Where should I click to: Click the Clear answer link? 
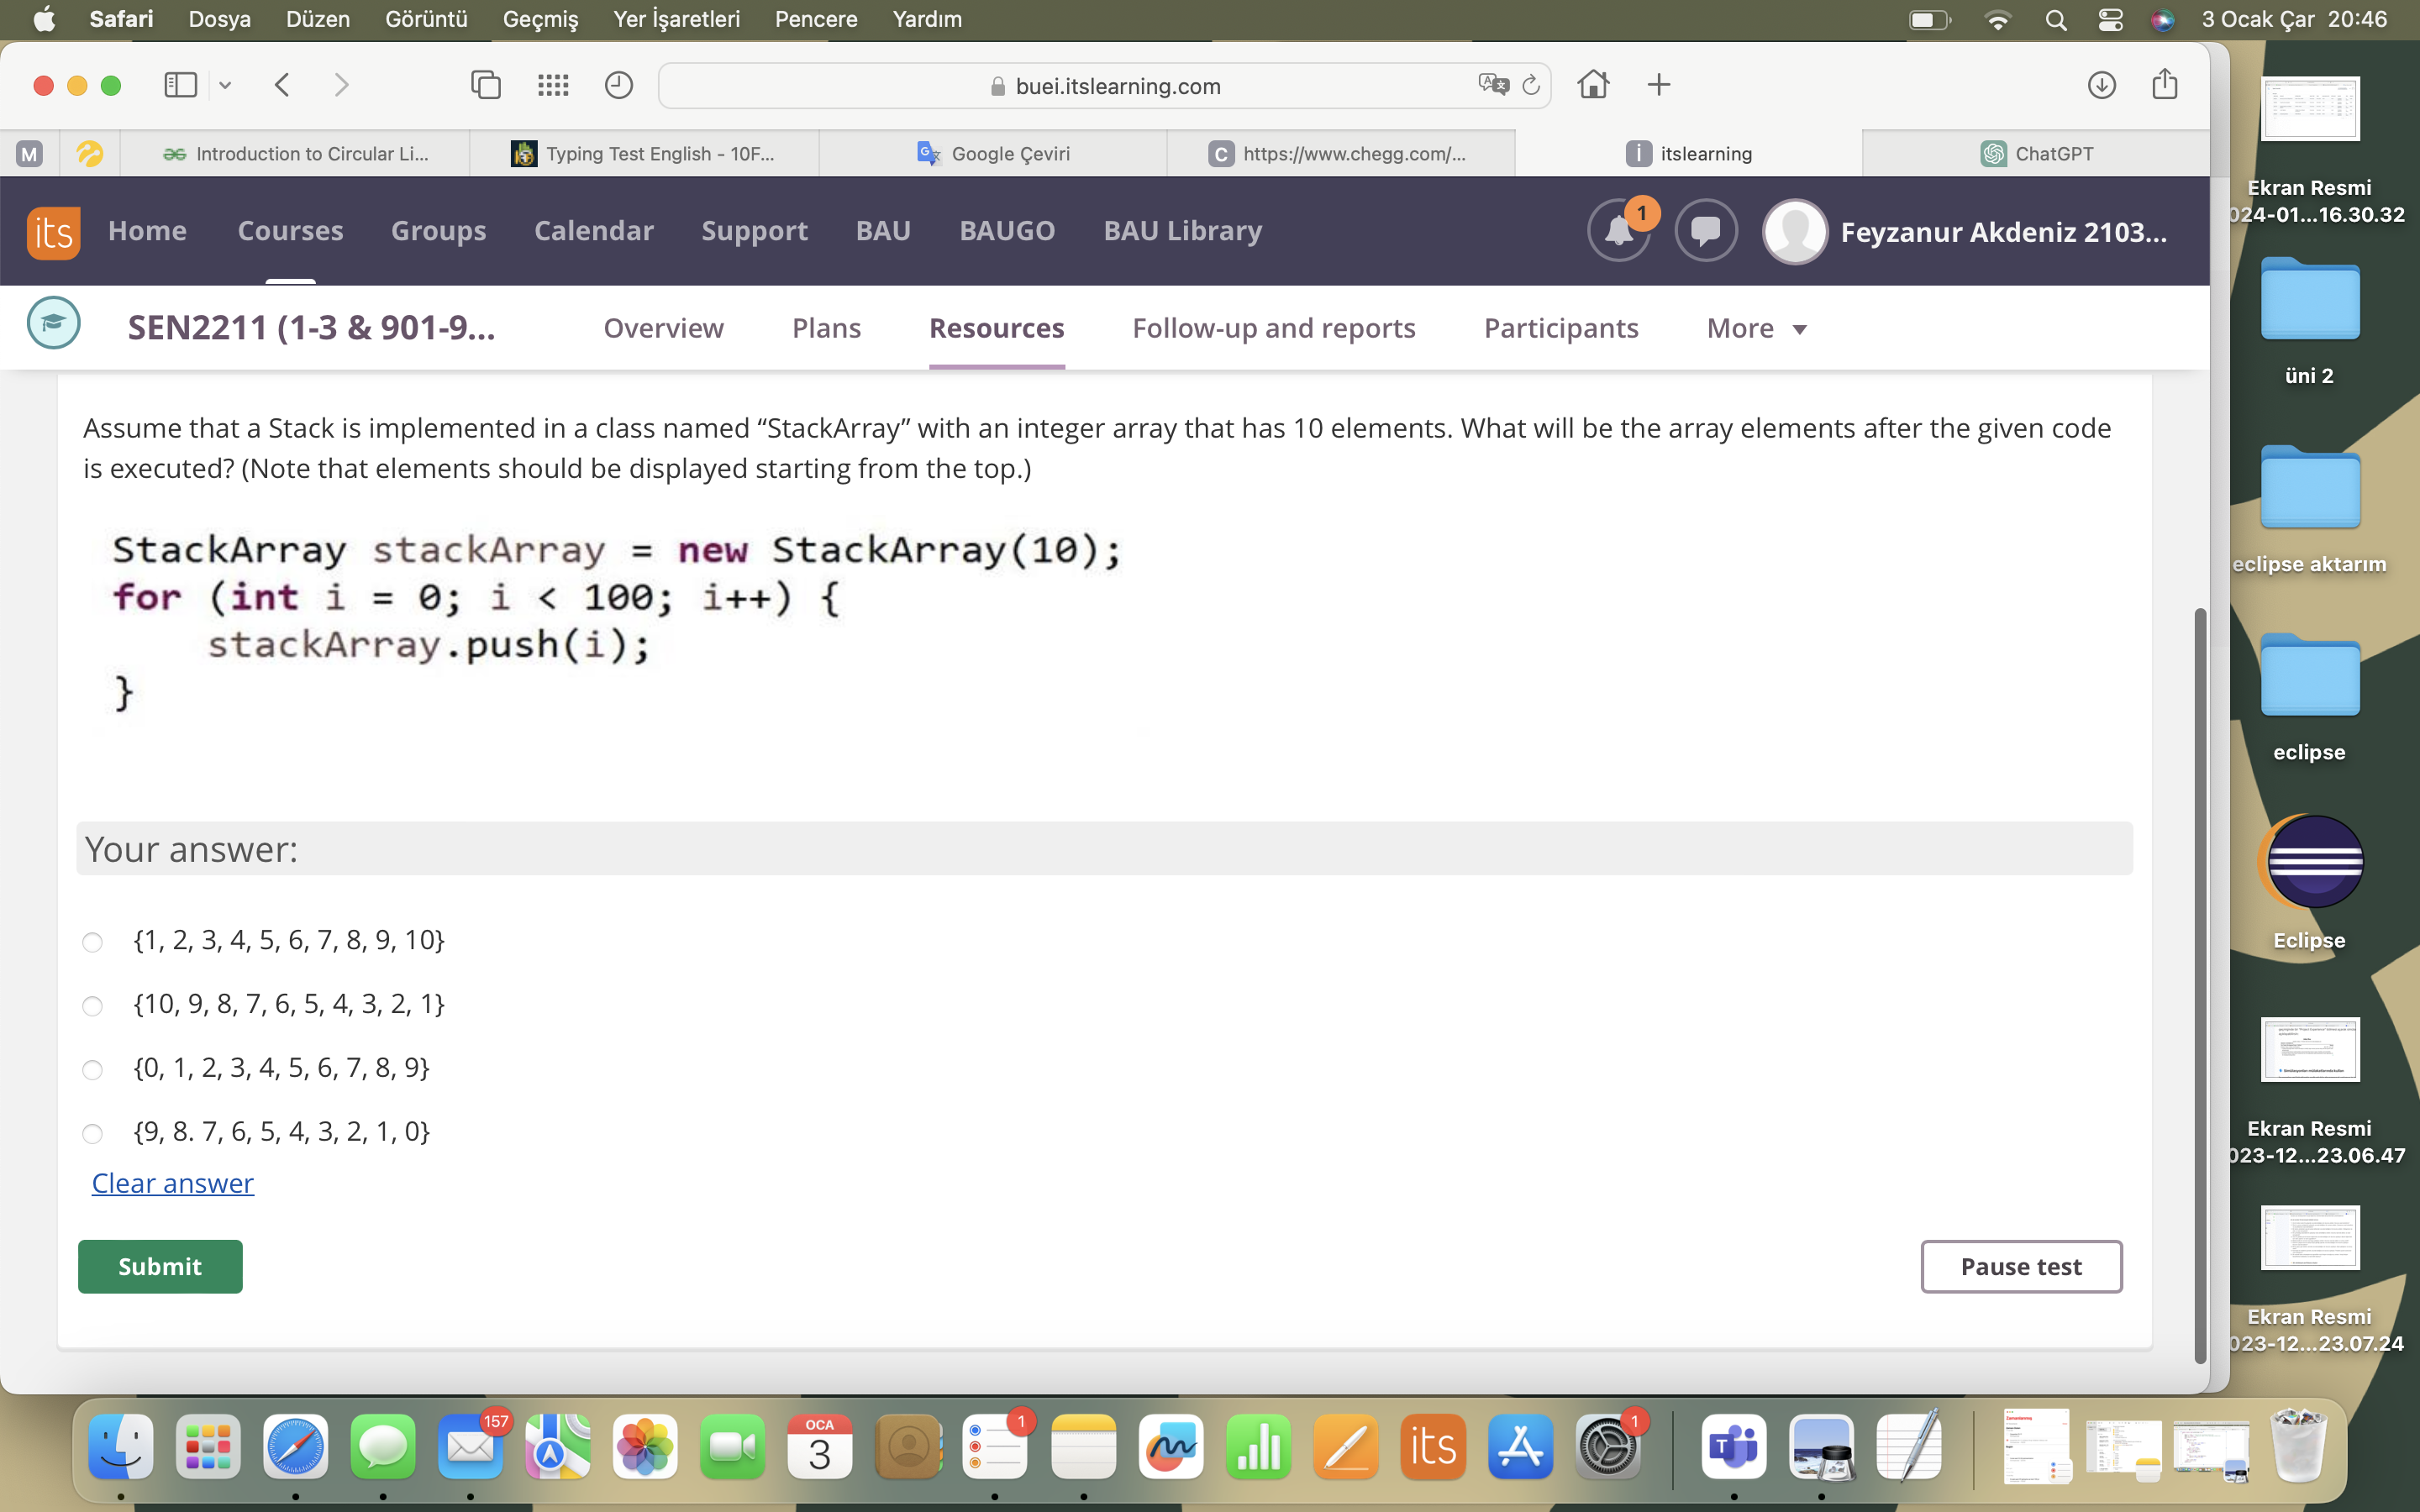[172, 1183]
